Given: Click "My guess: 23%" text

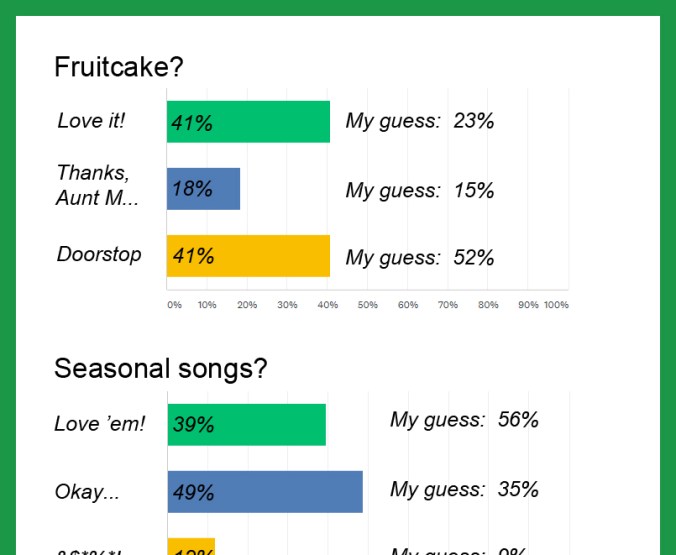Looking at the screenshot, I should click(x=420, y=121).
